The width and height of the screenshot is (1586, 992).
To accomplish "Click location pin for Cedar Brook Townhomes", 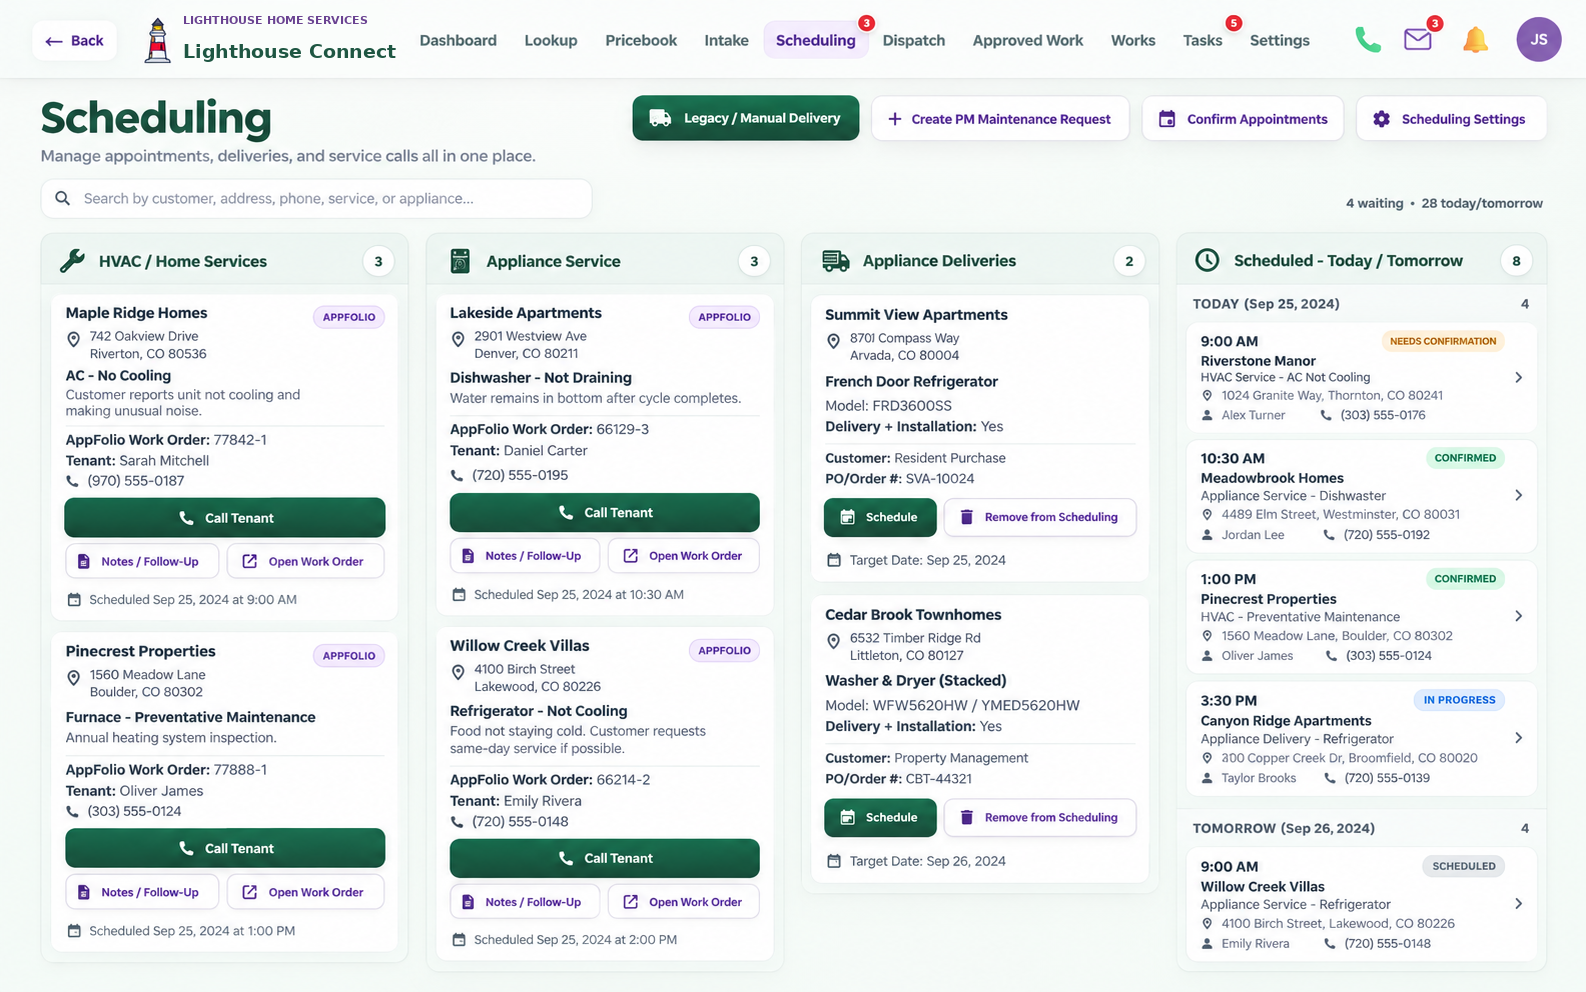I will coord(833,641).
